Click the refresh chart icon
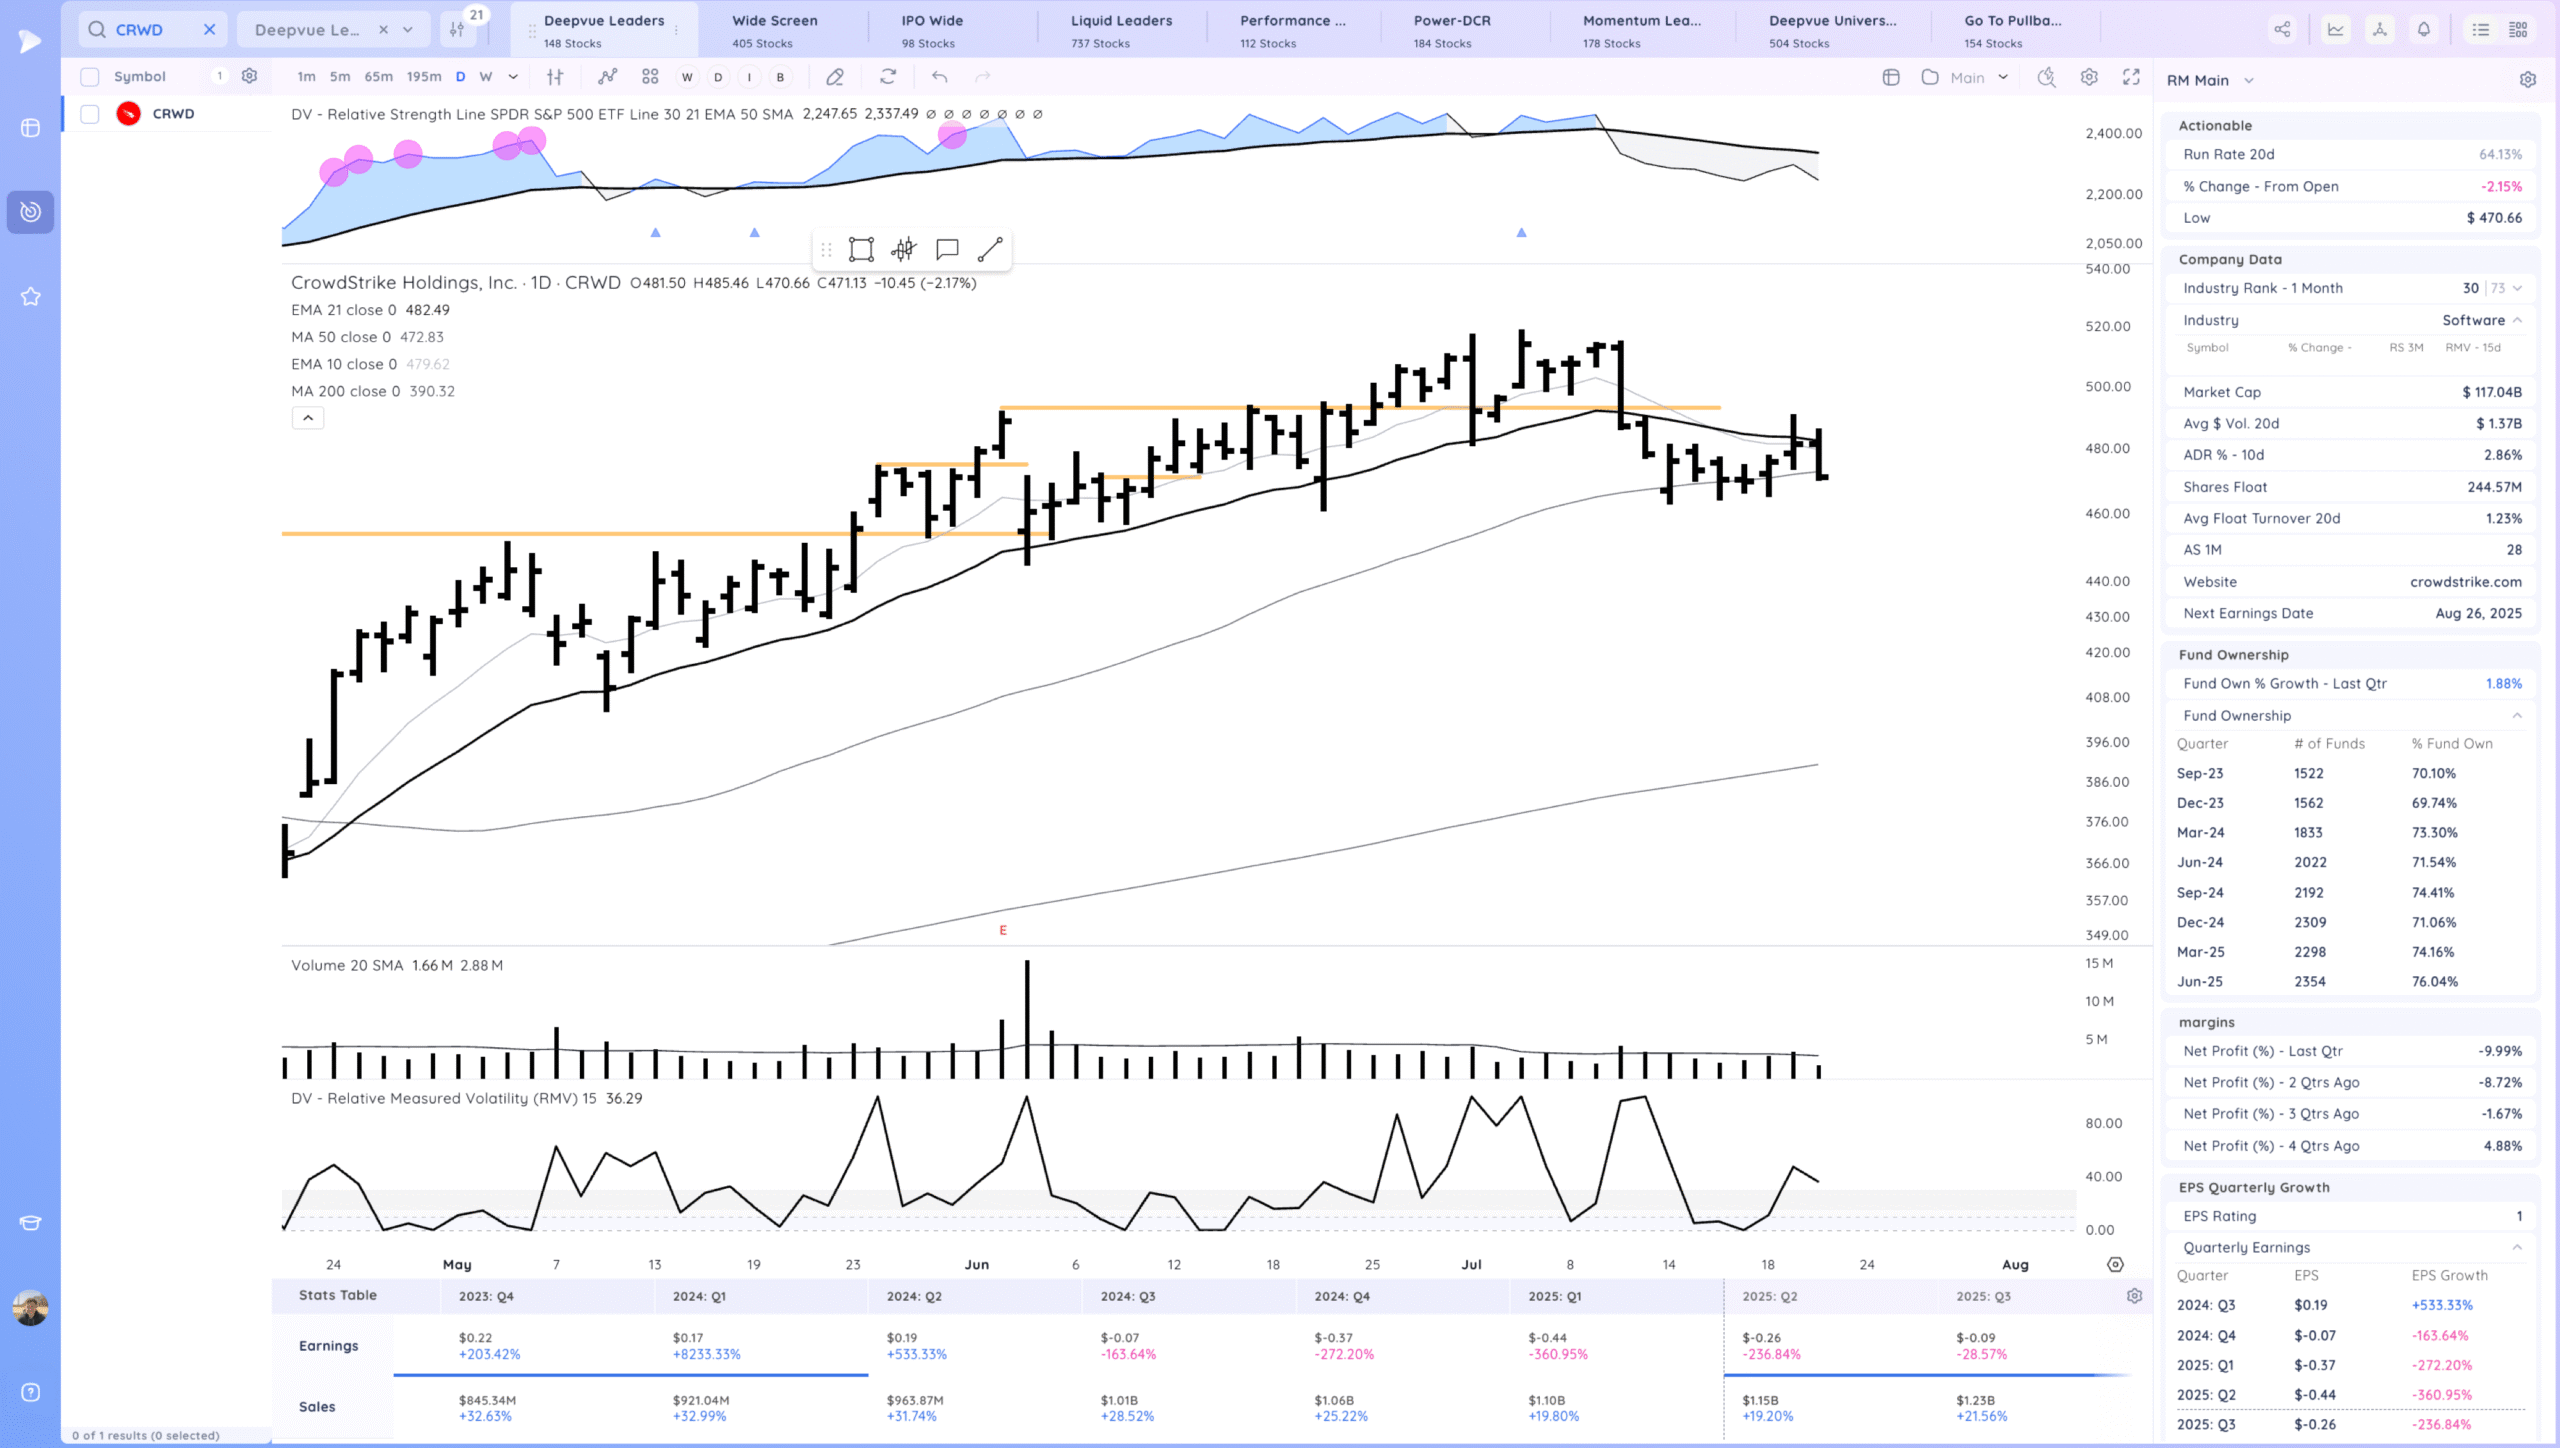This screenshot has height=1448, width=2560. pos(888,77)
